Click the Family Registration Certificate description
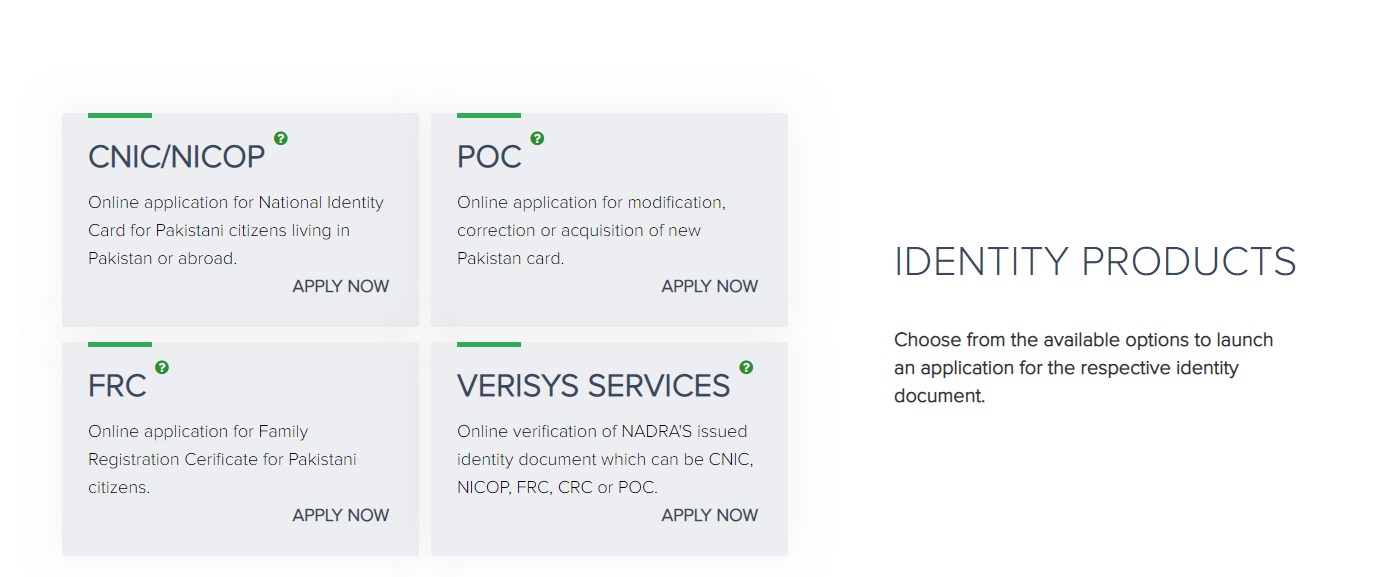 pos(222,459)
